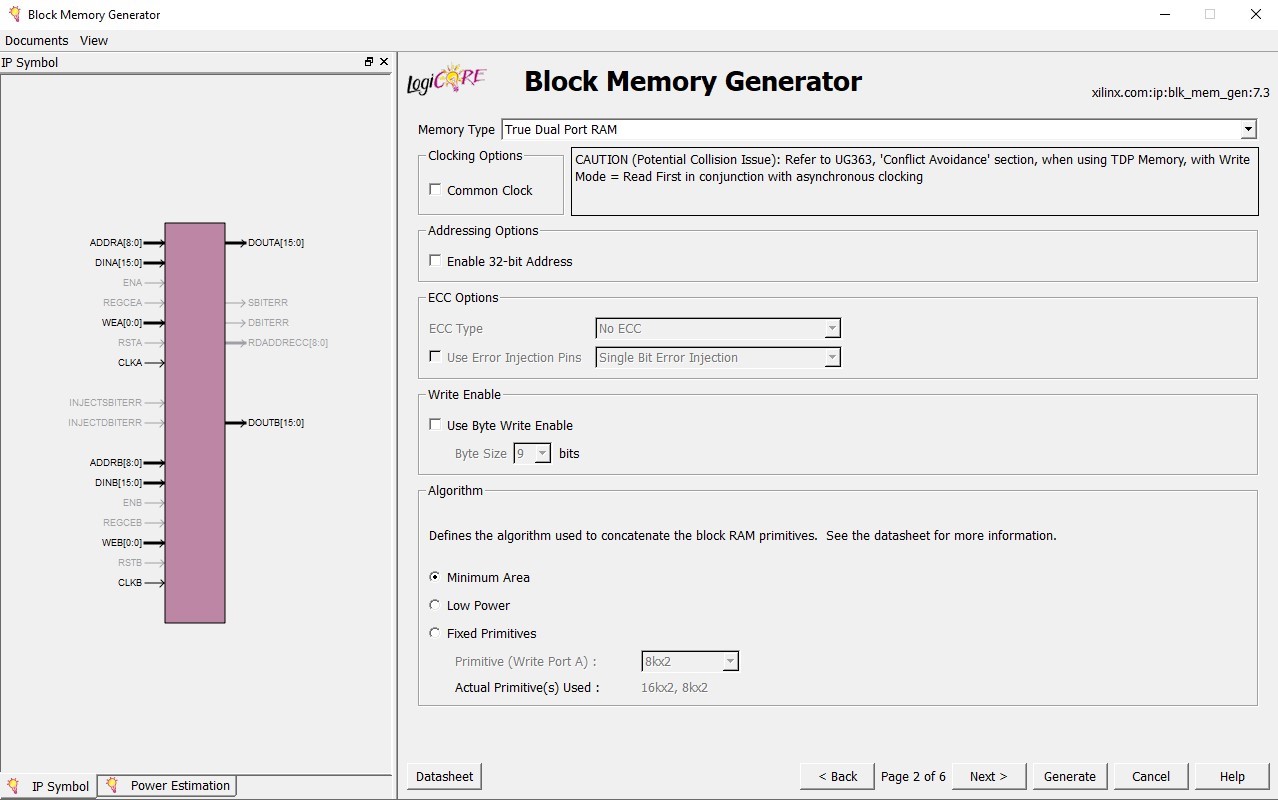The image size is (1278, 800).
Task: Select the Low Power algorithm
Action: tap(435, 604)
